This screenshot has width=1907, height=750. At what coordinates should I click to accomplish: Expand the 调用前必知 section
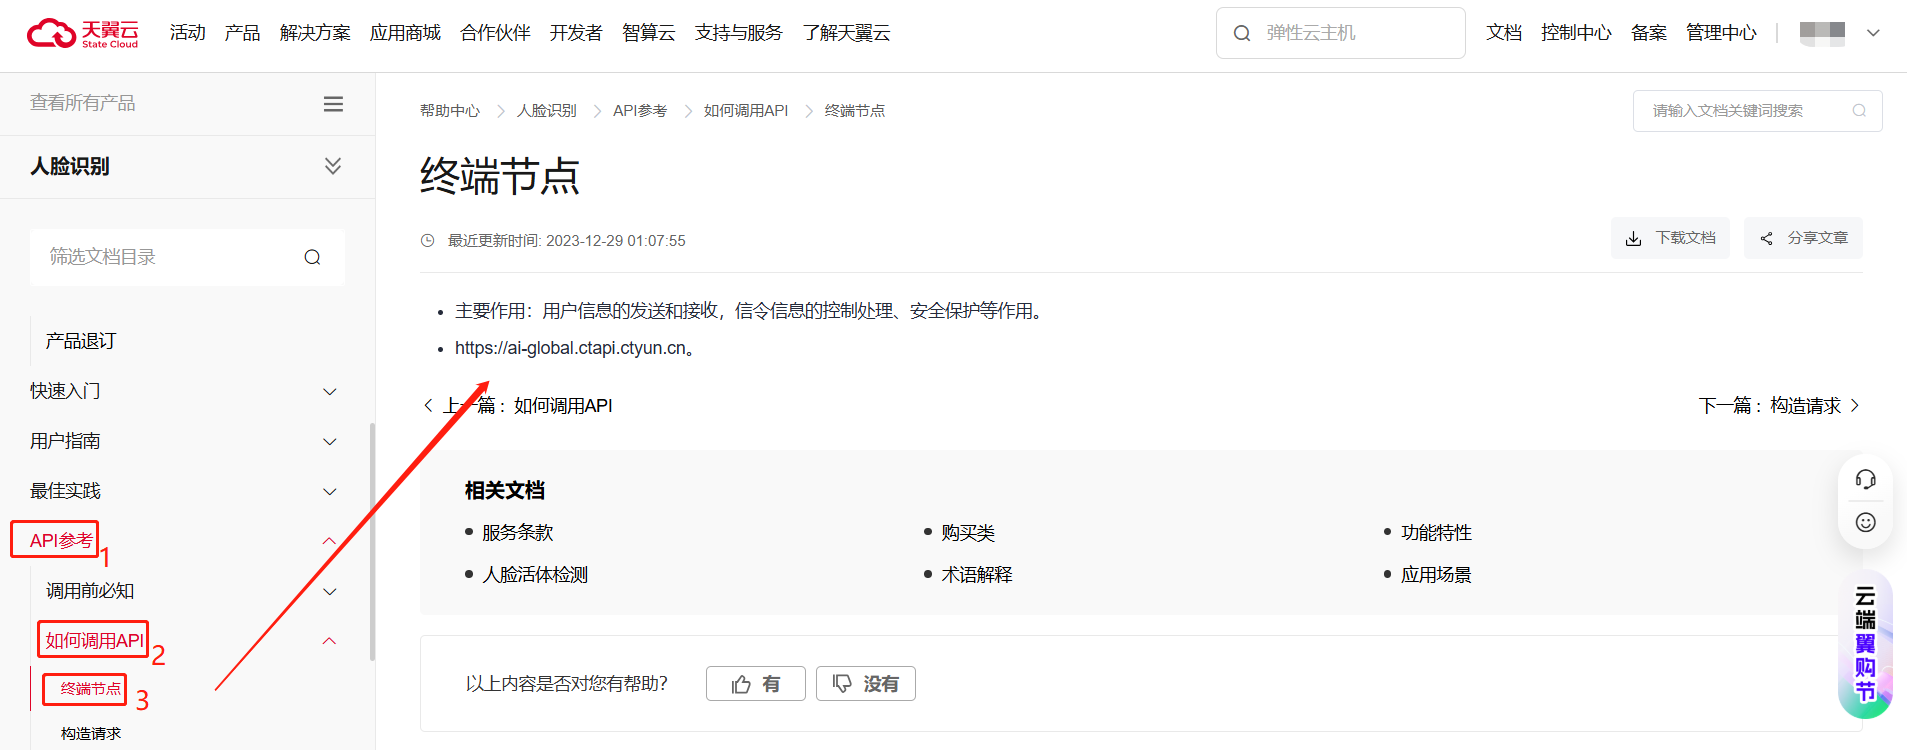coord(329,591)
